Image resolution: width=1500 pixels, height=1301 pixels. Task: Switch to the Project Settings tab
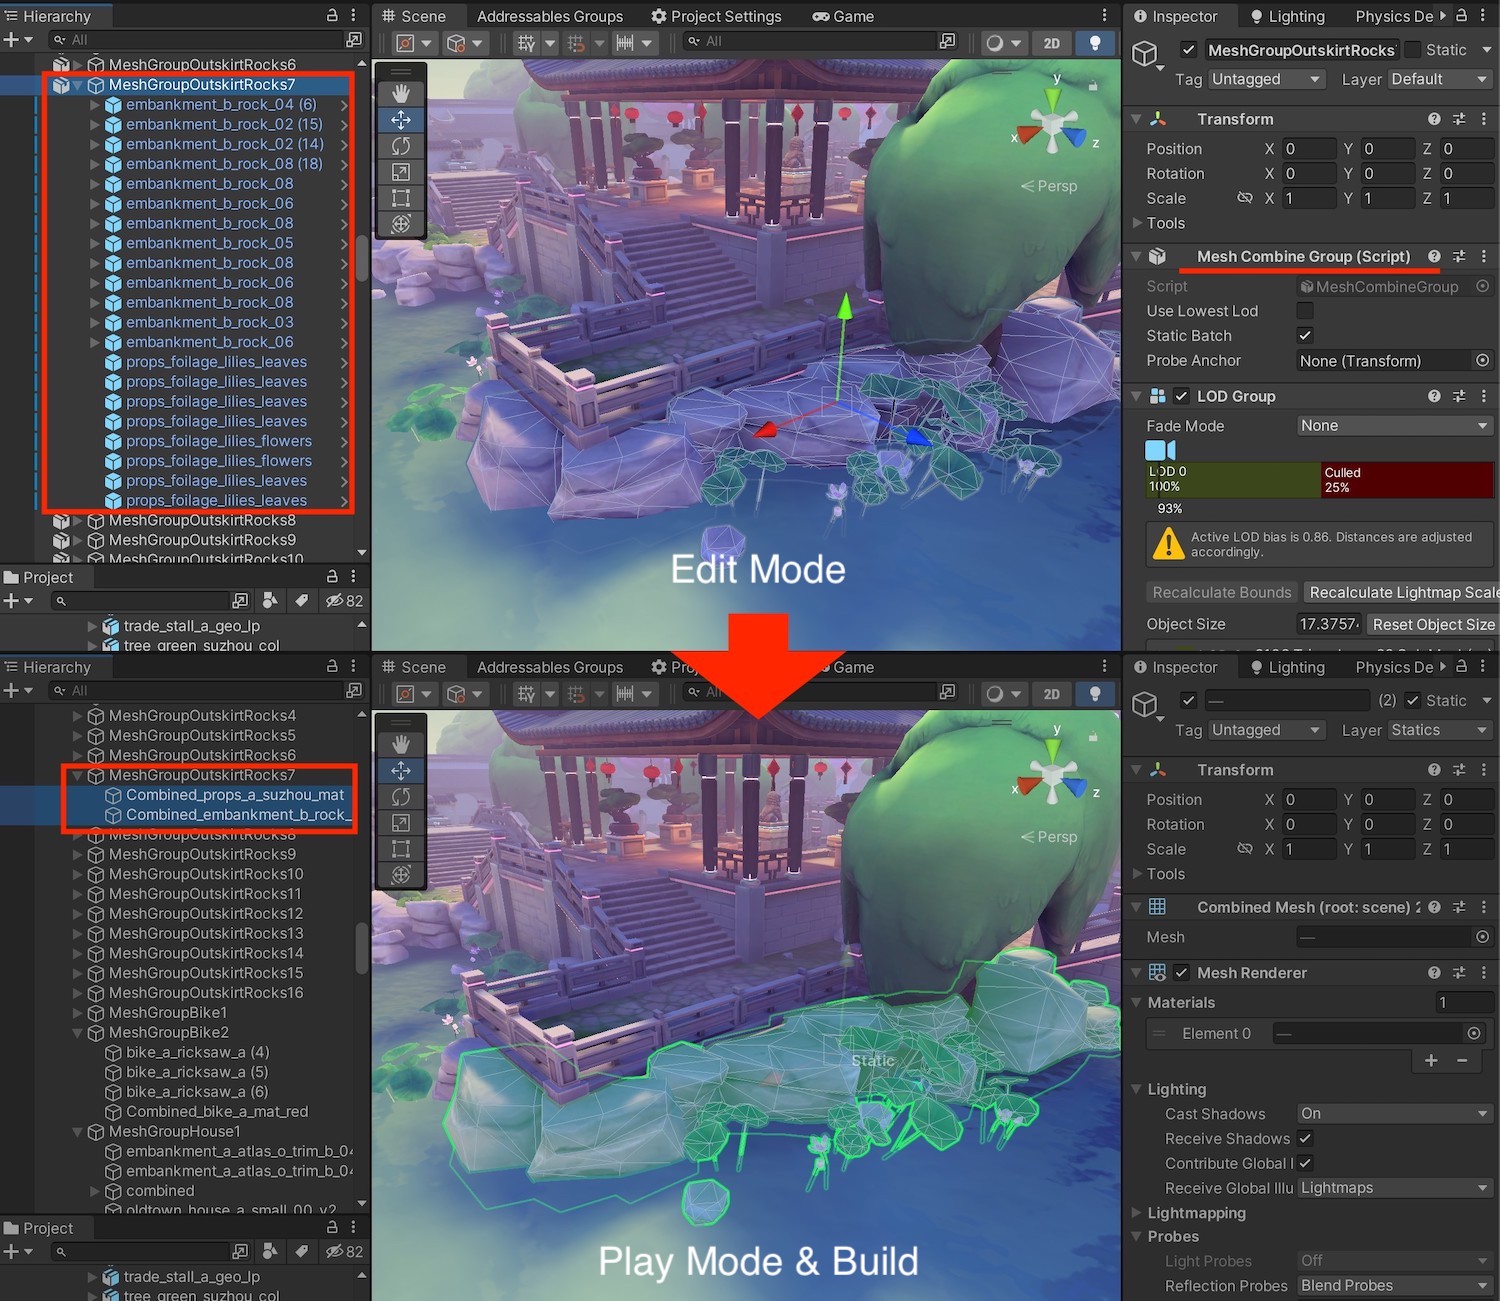click(716, 16)
